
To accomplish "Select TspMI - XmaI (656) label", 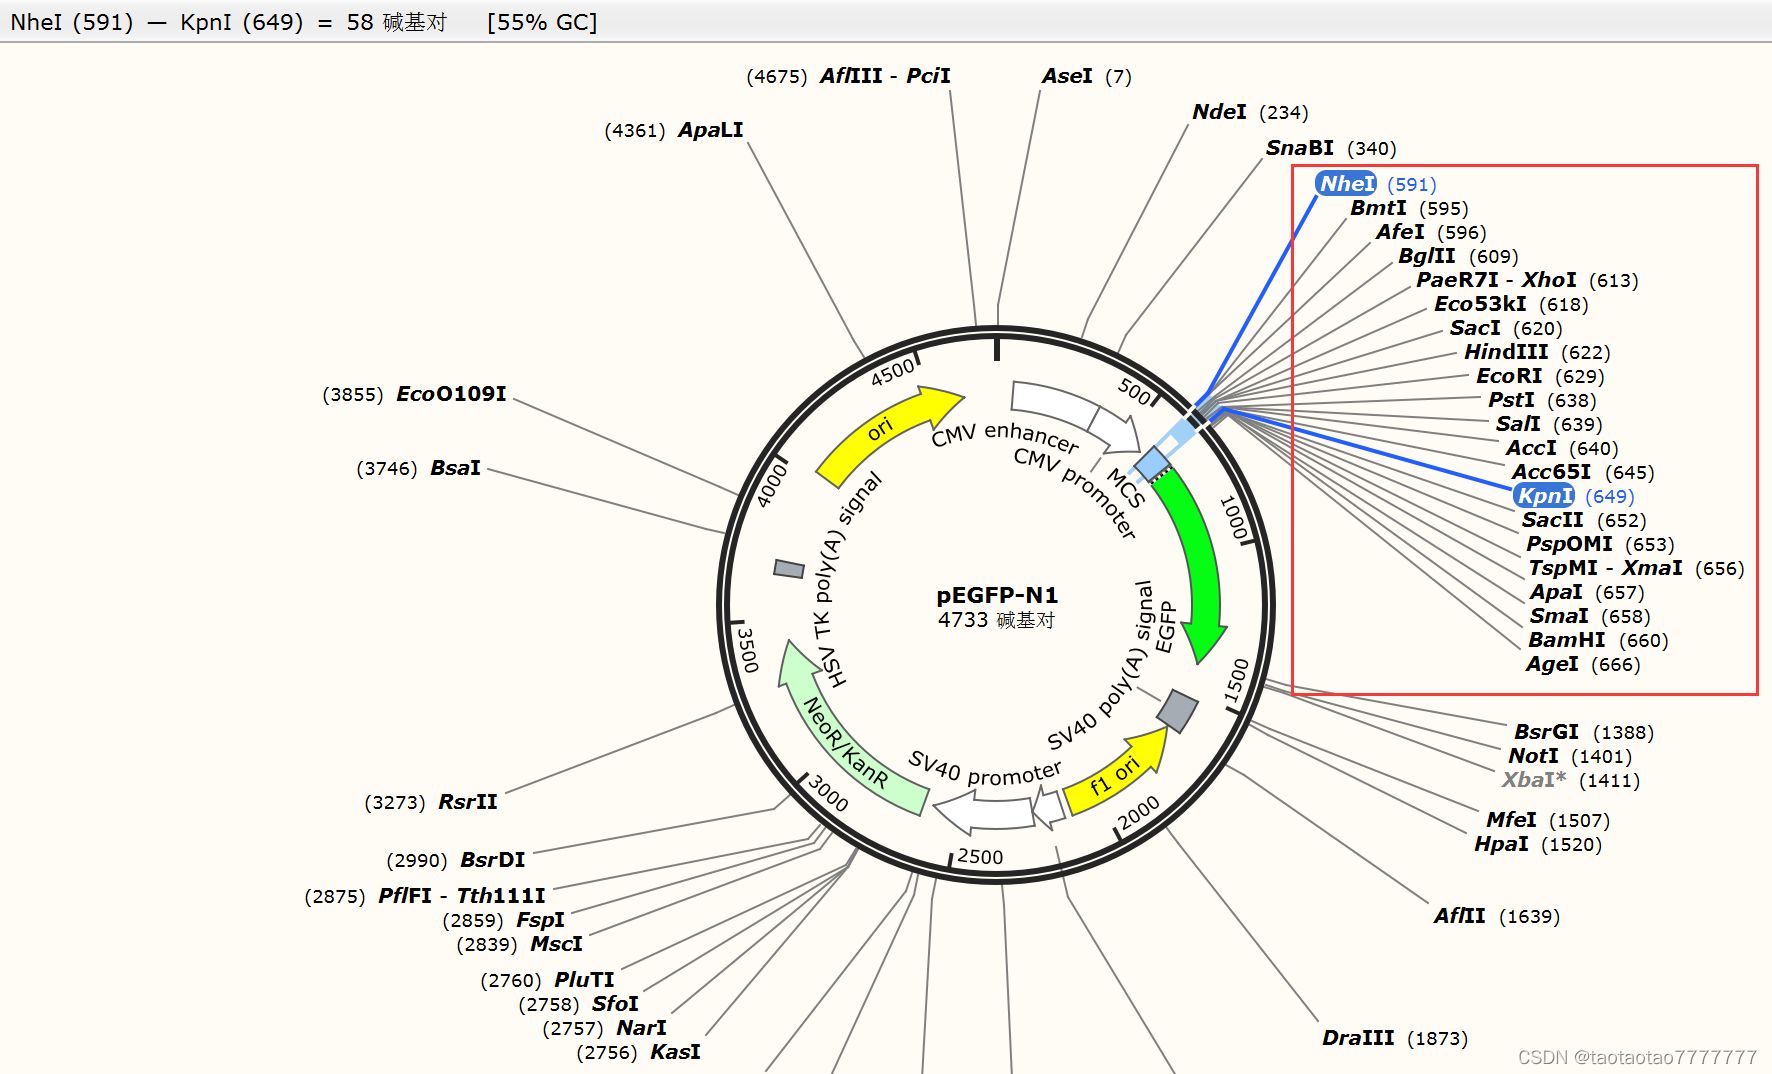I will 1636,568.
